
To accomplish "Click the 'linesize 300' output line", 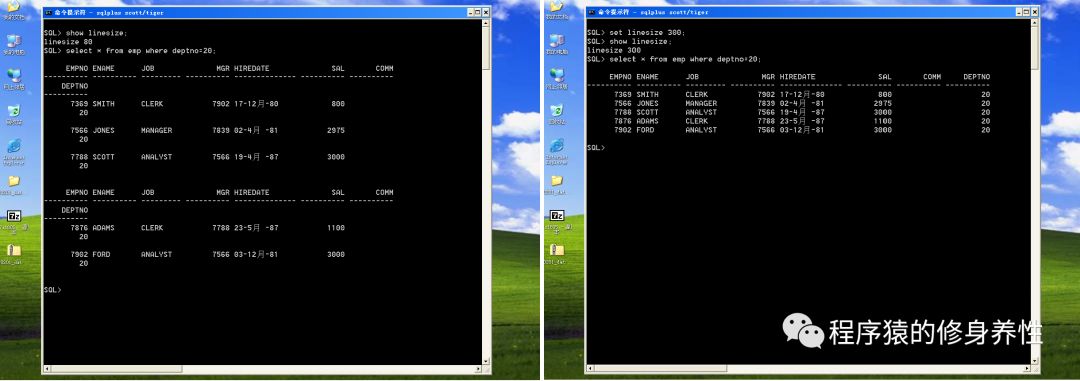I will point(614,50).
